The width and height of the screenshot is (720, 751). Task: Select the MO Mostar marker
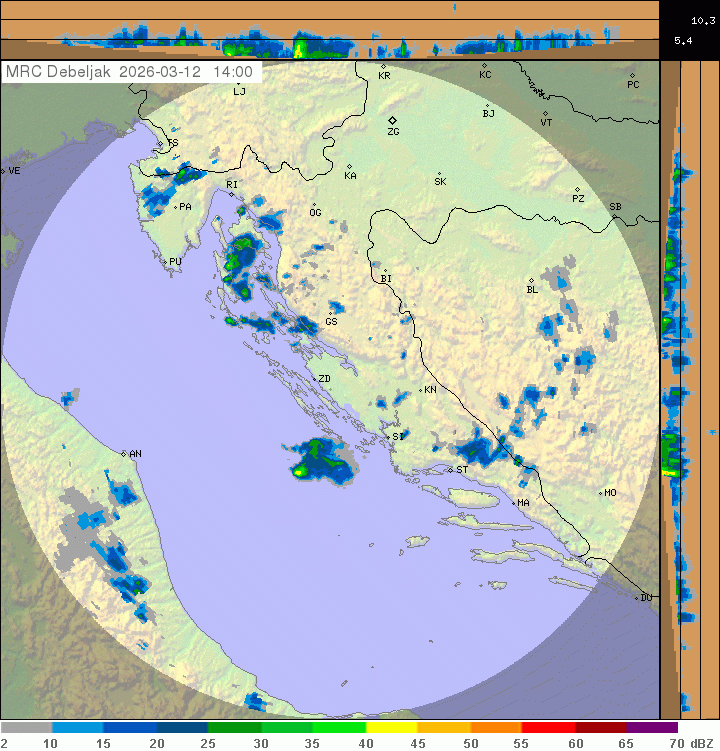coord(600,493)
